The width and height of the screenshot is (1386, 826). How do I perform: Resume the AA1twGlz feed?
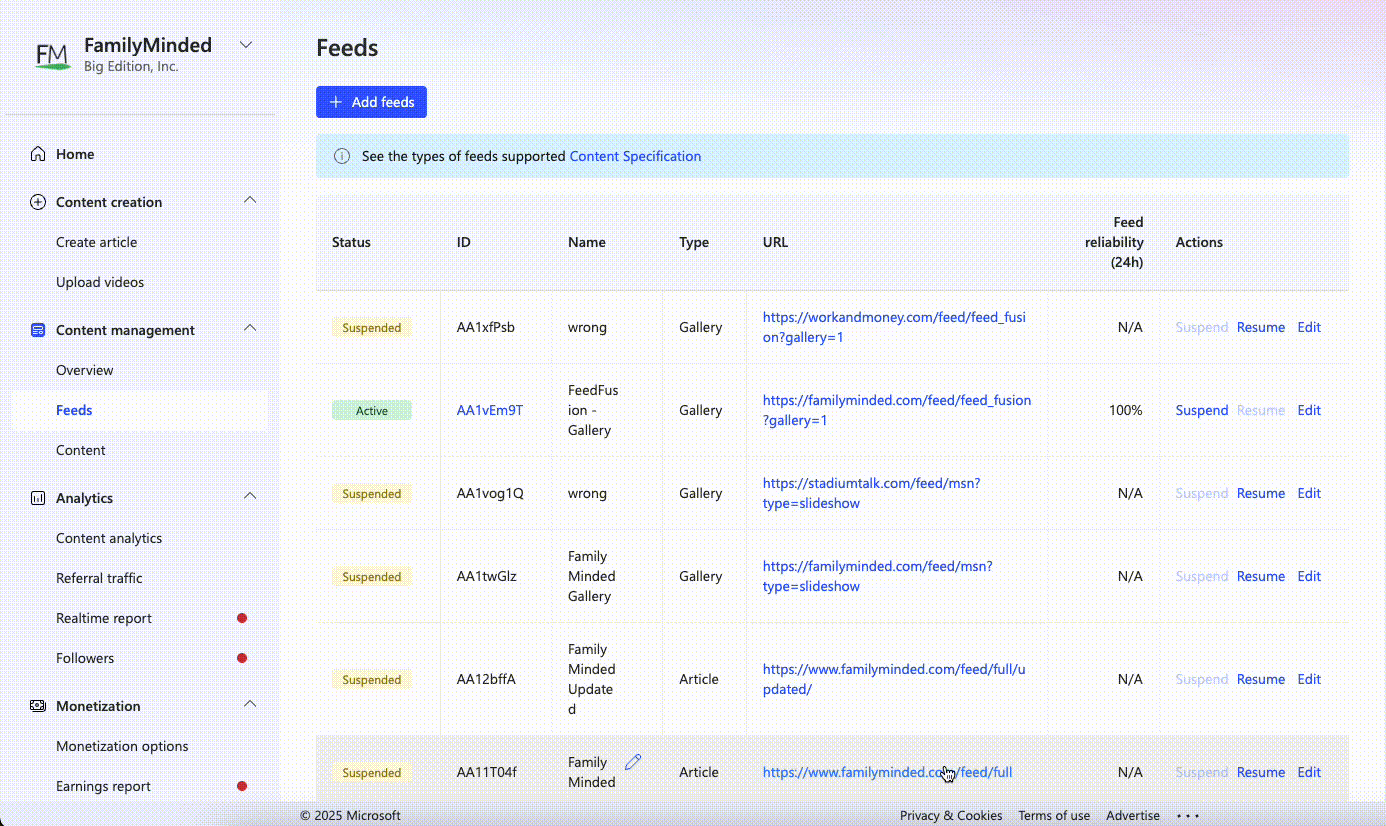click(x=1261, y=576)
